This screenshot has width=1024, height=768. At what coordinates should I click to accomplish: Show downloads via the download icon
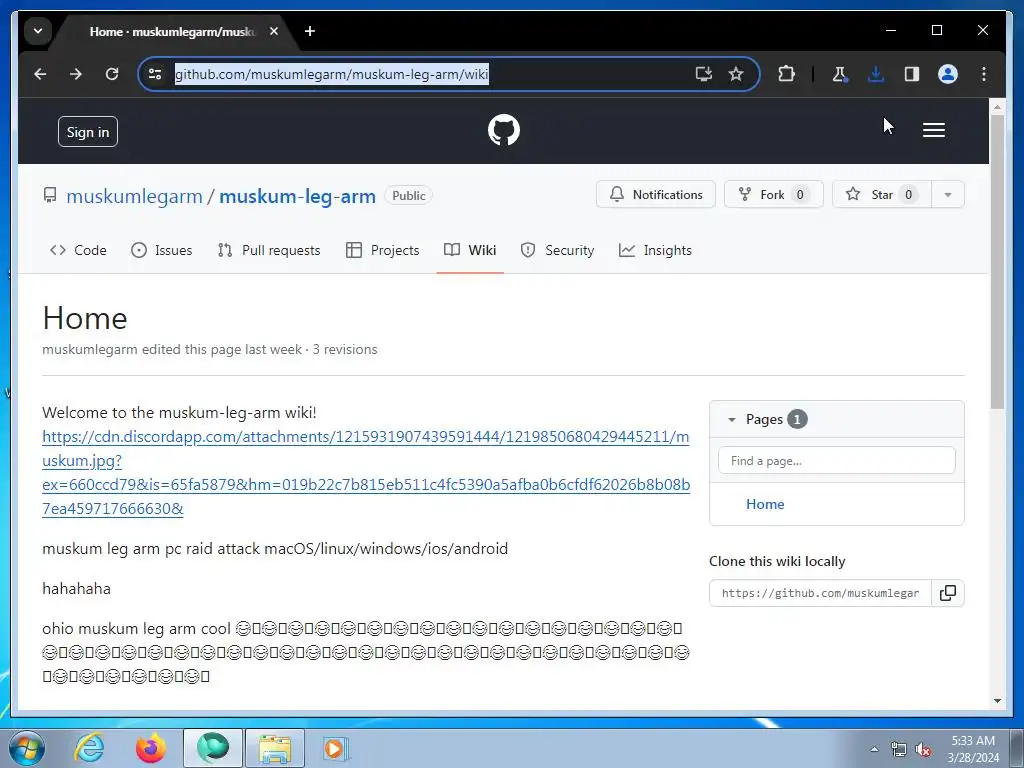coord(876,74)
